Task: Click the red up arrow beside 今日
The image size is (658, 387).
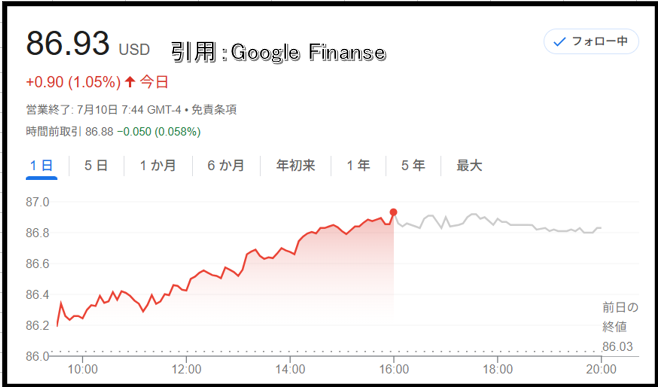Action: 130,82
